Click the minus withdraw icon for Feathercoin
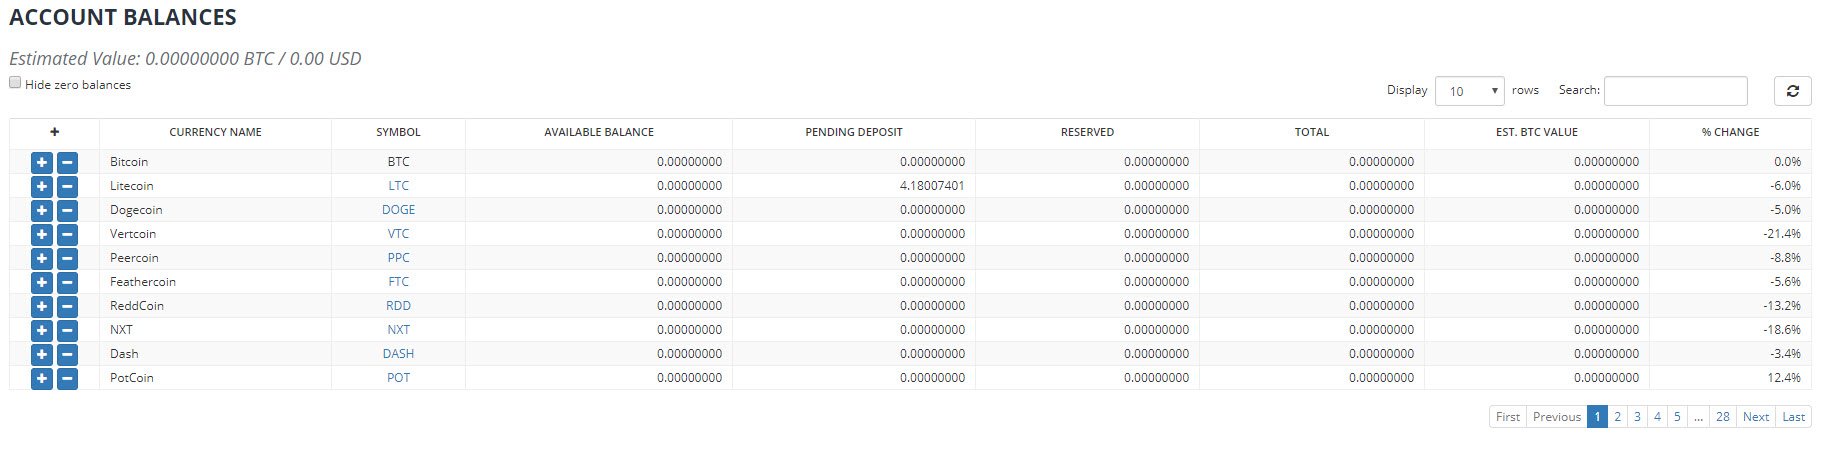1828x451 pixels. coord(67,282)
